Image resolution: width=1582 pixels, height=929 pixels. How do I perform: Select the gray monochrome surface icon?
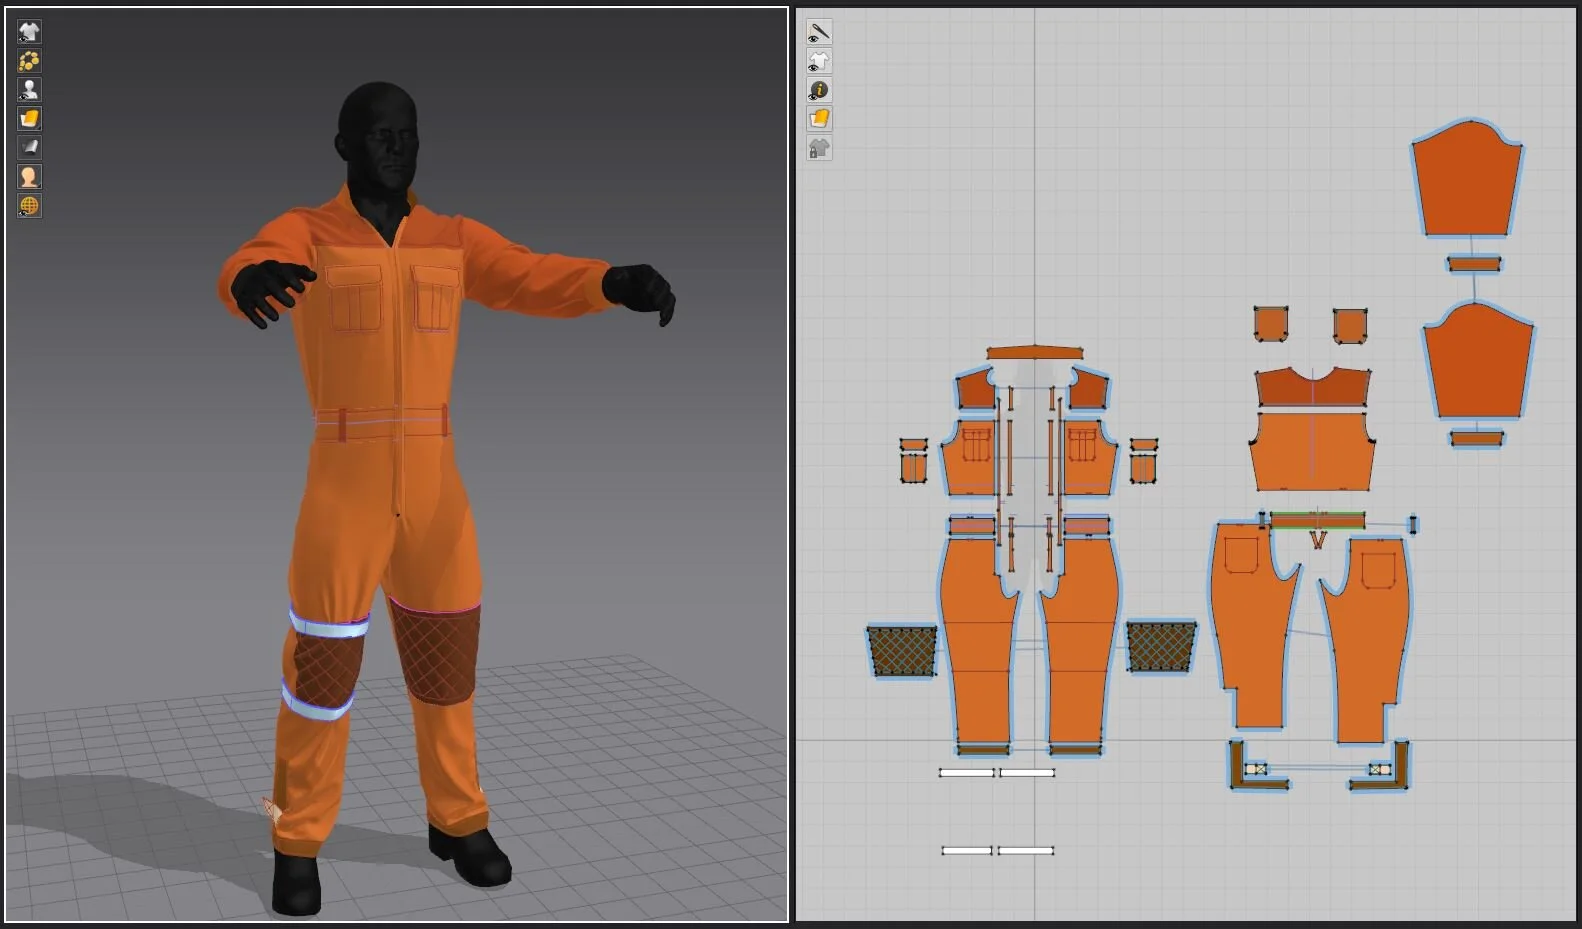click(x=29, y=148)
